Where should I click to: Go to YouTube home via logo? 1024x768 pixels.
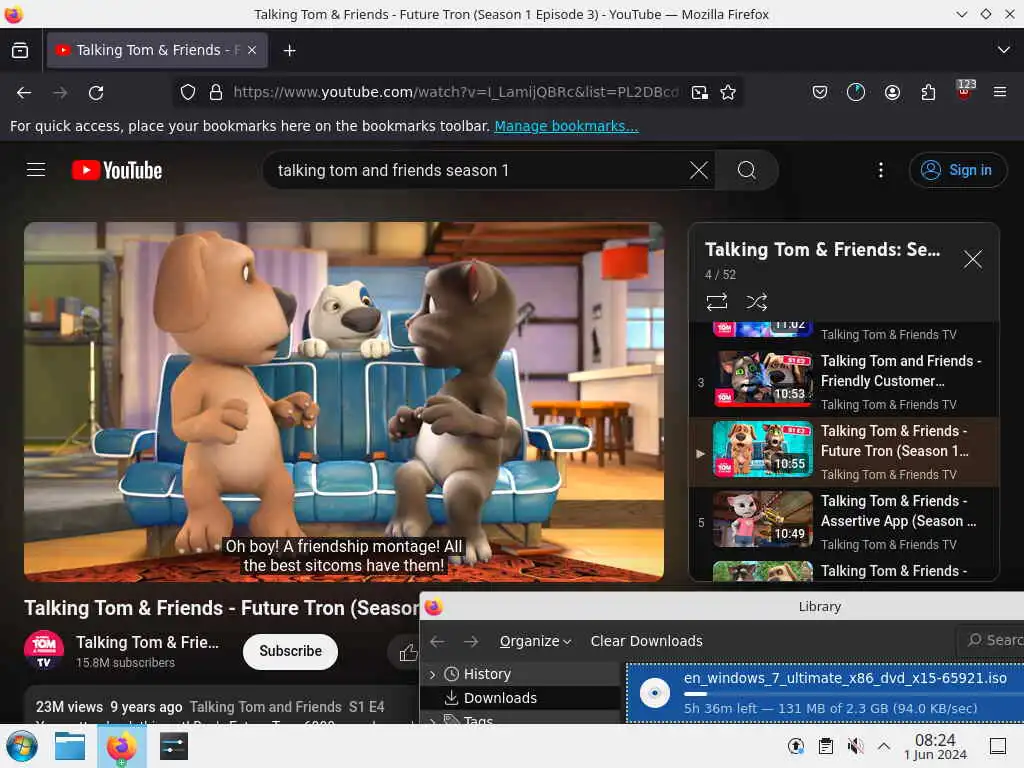[117, 170]
